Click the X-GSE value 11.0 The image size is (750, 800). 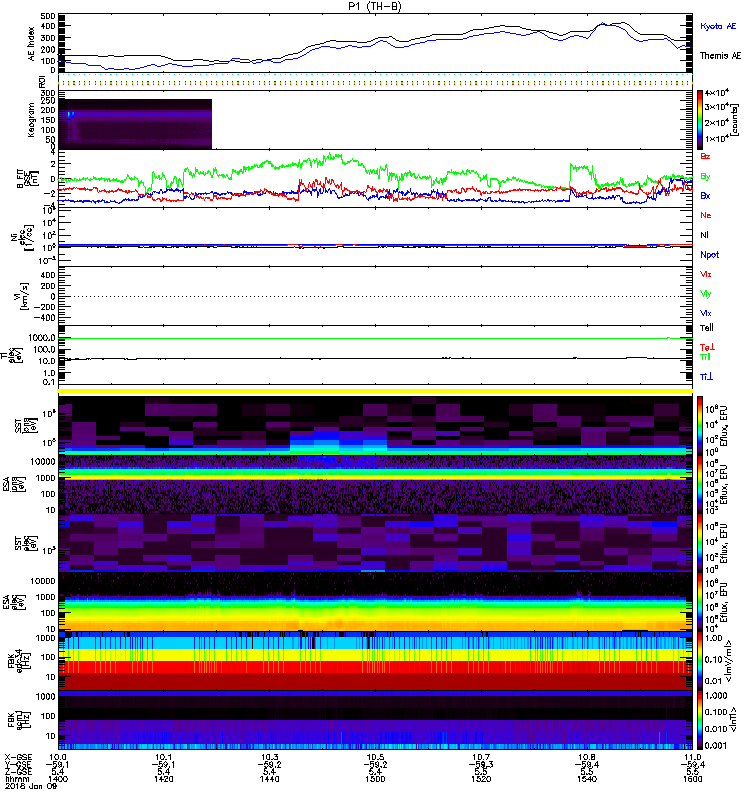tap(692, 757)
